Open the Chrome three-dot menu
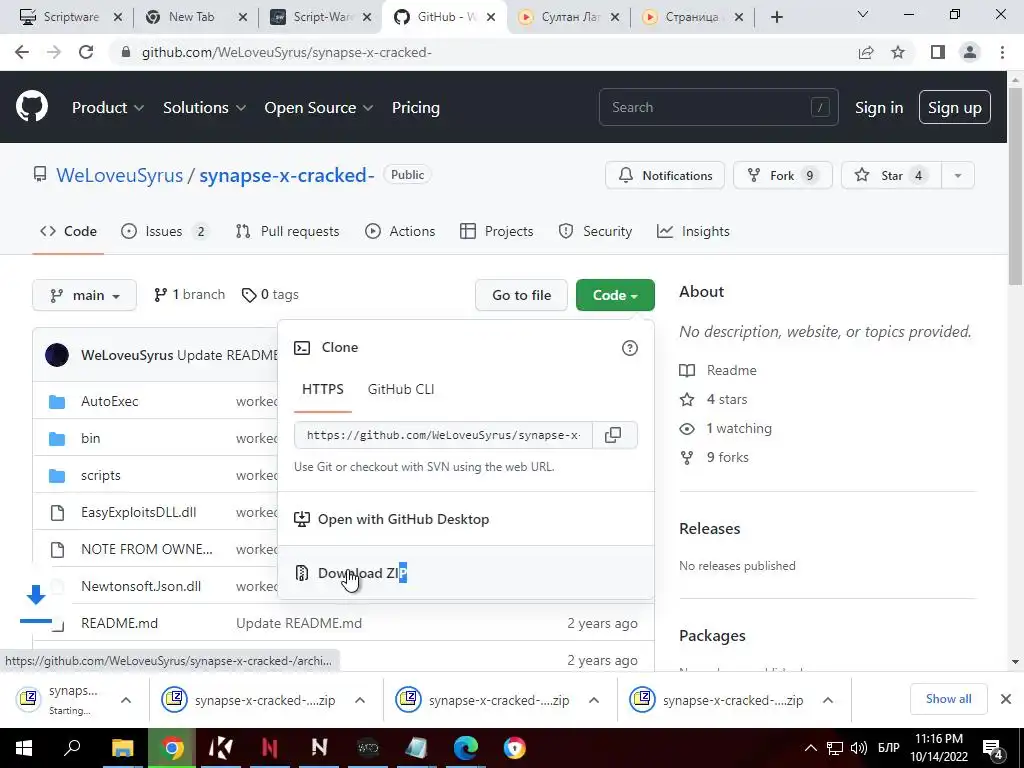The image size is (1024, 768). pos(1002,52)
